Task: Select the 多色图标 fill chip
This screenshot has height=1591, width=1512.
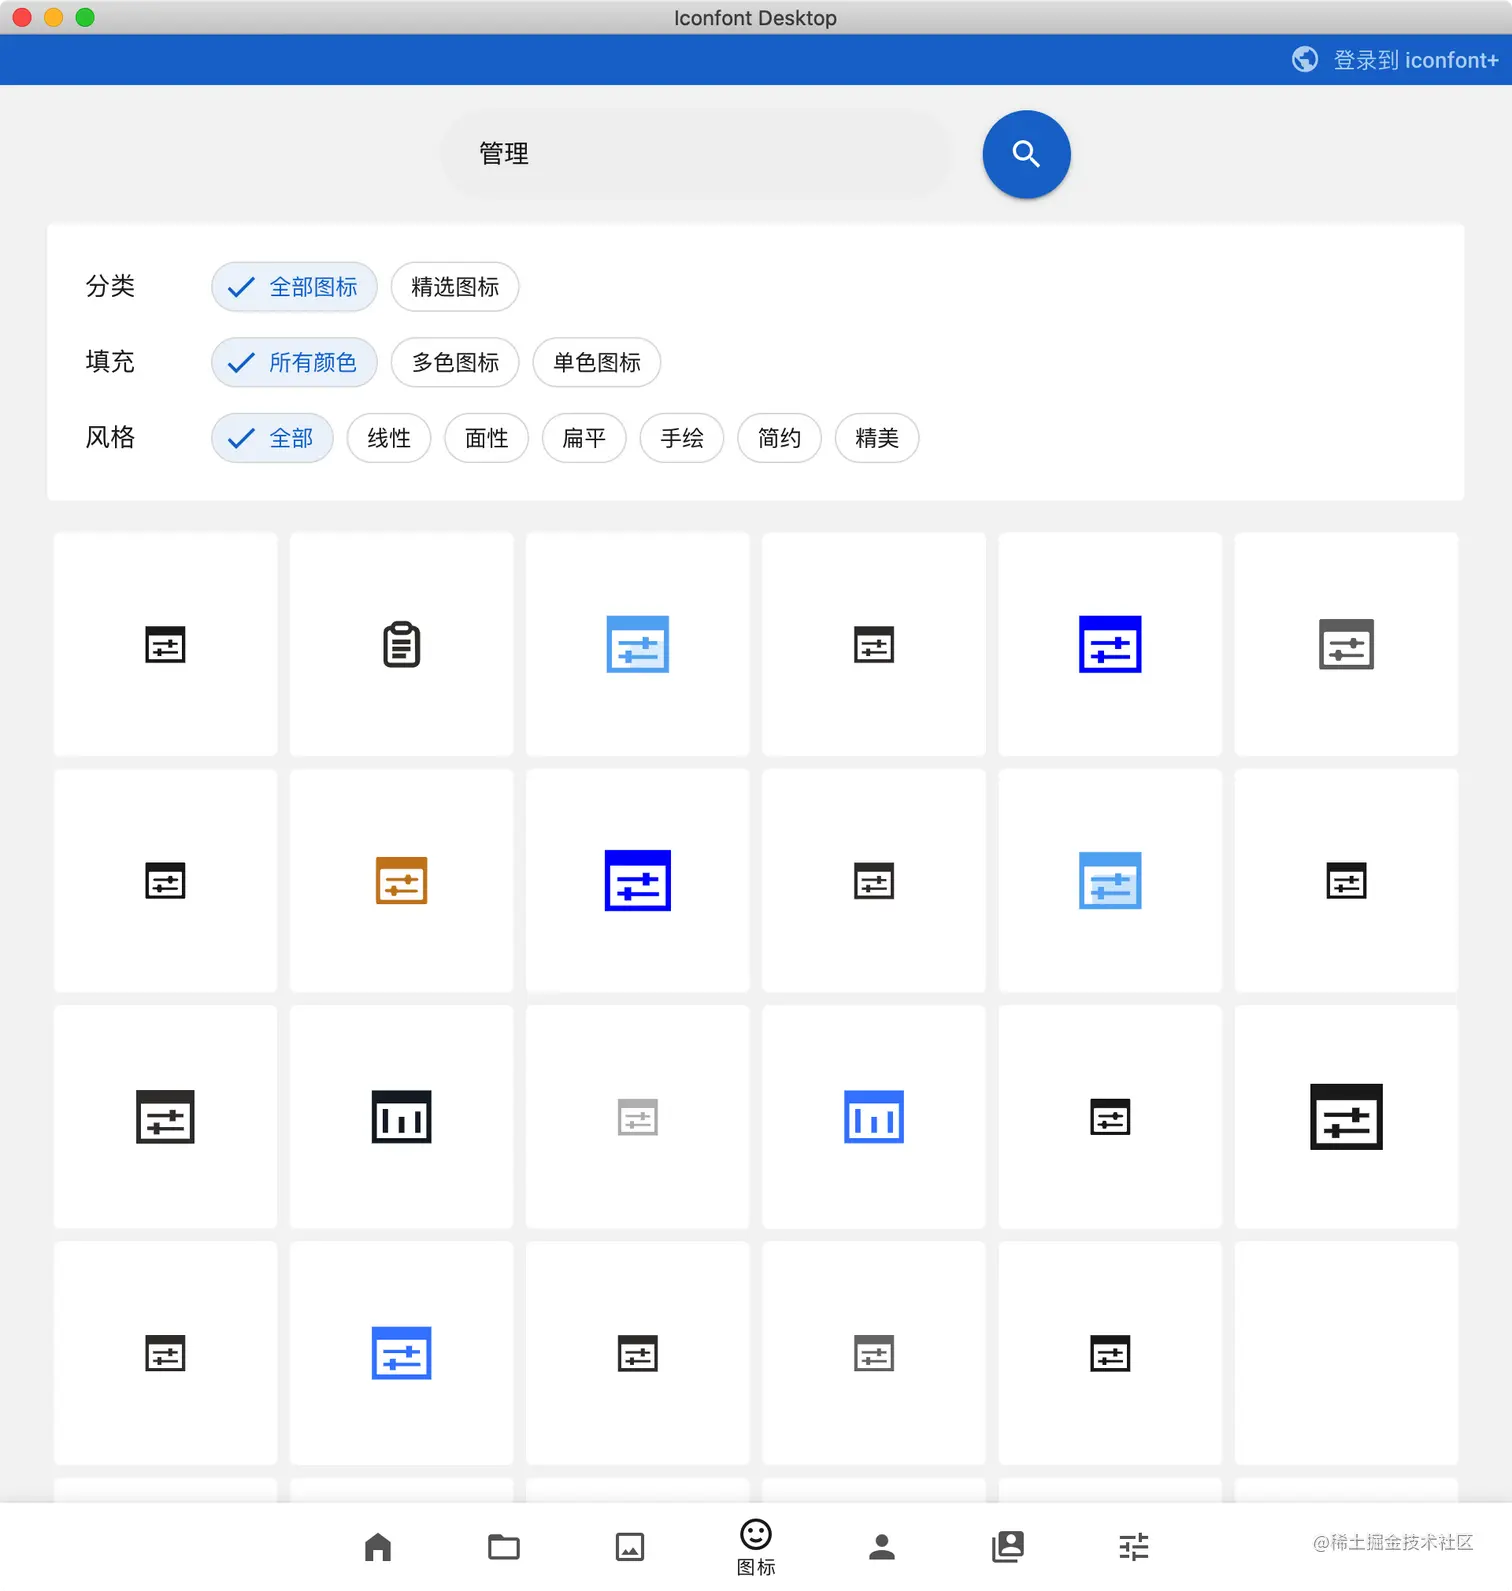Action: [x=455, y=362]
